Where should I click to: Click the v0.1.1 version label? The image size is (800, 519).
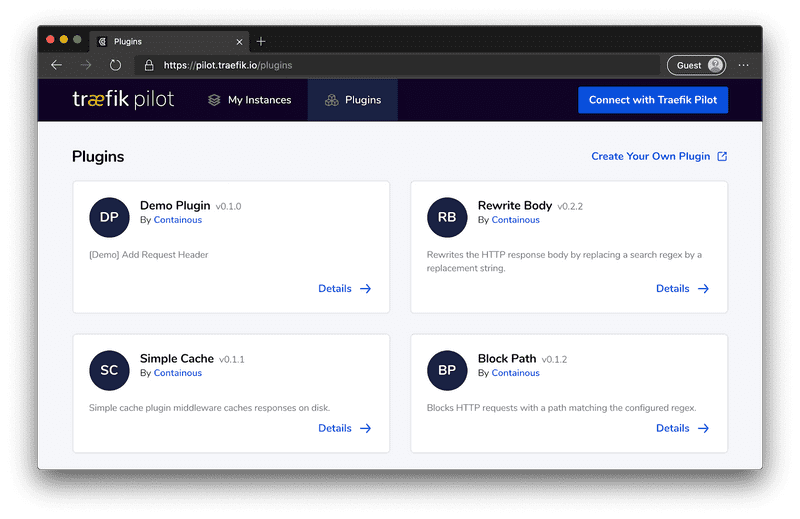point(232,359)
